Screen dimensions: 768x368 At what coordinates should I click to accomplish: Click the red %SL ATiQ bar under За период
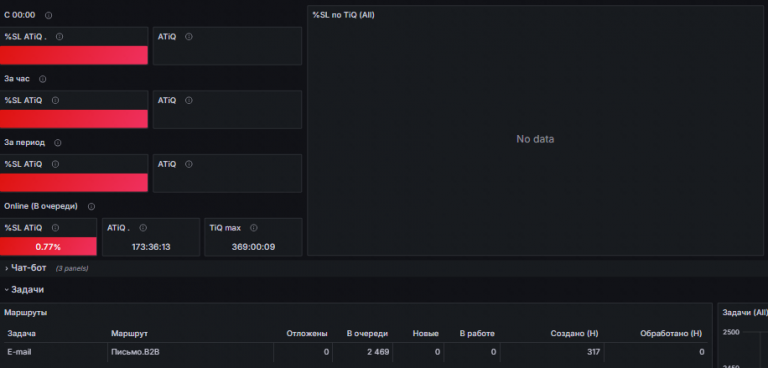point(73,183)
